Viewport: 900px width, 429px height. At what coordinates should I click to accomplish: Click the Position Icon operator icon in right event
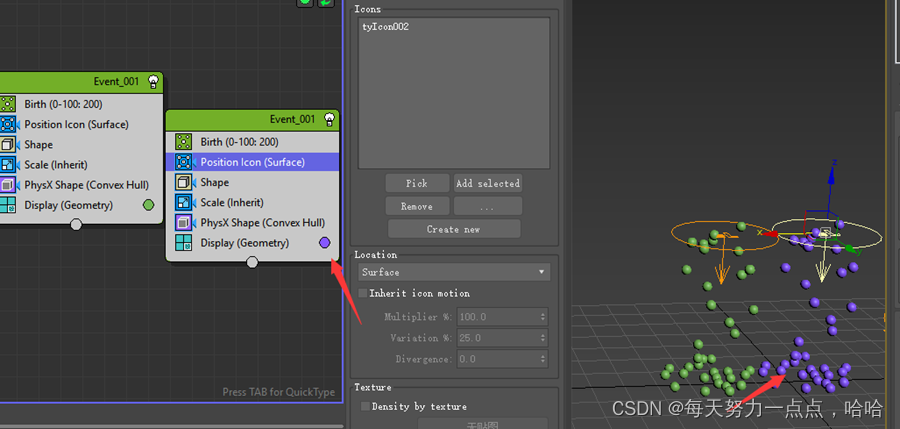[x=184, y=162]
